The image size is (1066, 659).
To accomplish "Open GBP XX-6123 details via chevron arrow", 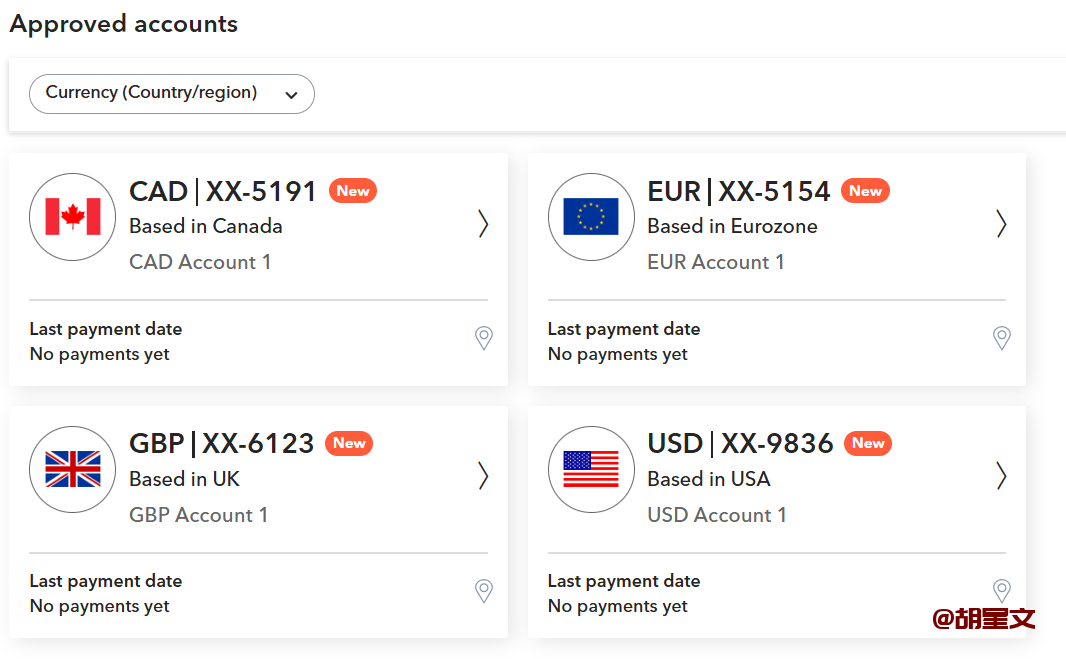I will (483, 476).
